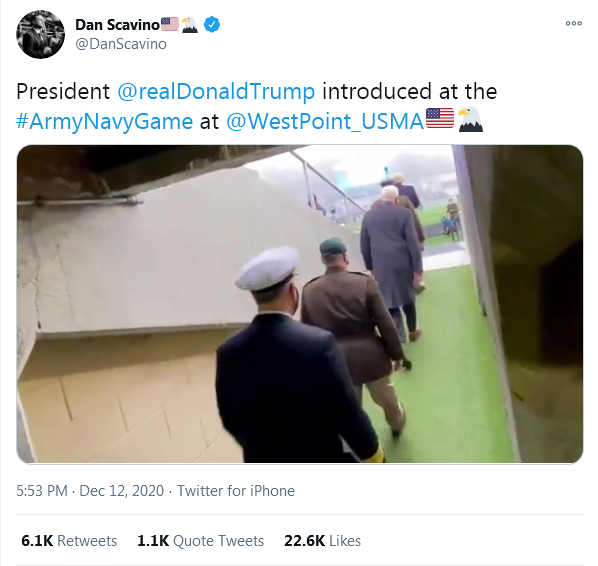This screenshot has width=598, height=566.
Task: Click the blue verified badge
Action: (212, 24)
